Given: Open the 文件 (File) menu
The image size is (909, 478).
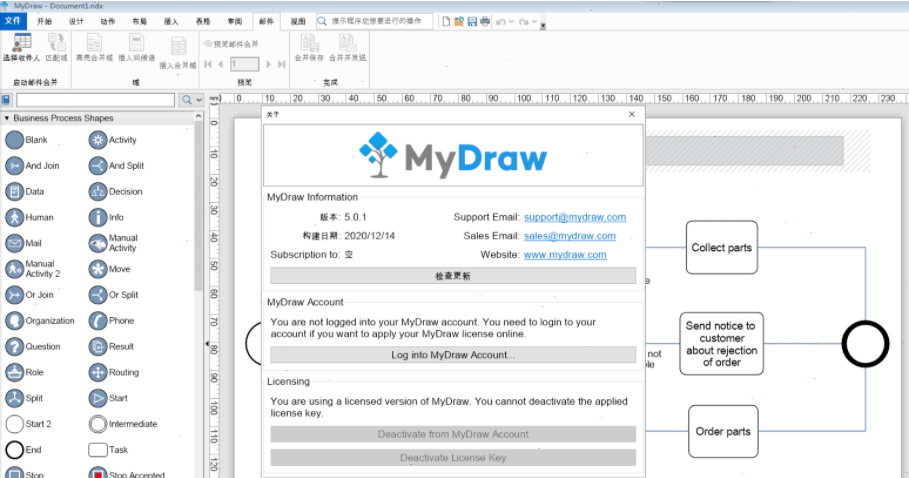Looking at the screenshot, I should (12, 21).
